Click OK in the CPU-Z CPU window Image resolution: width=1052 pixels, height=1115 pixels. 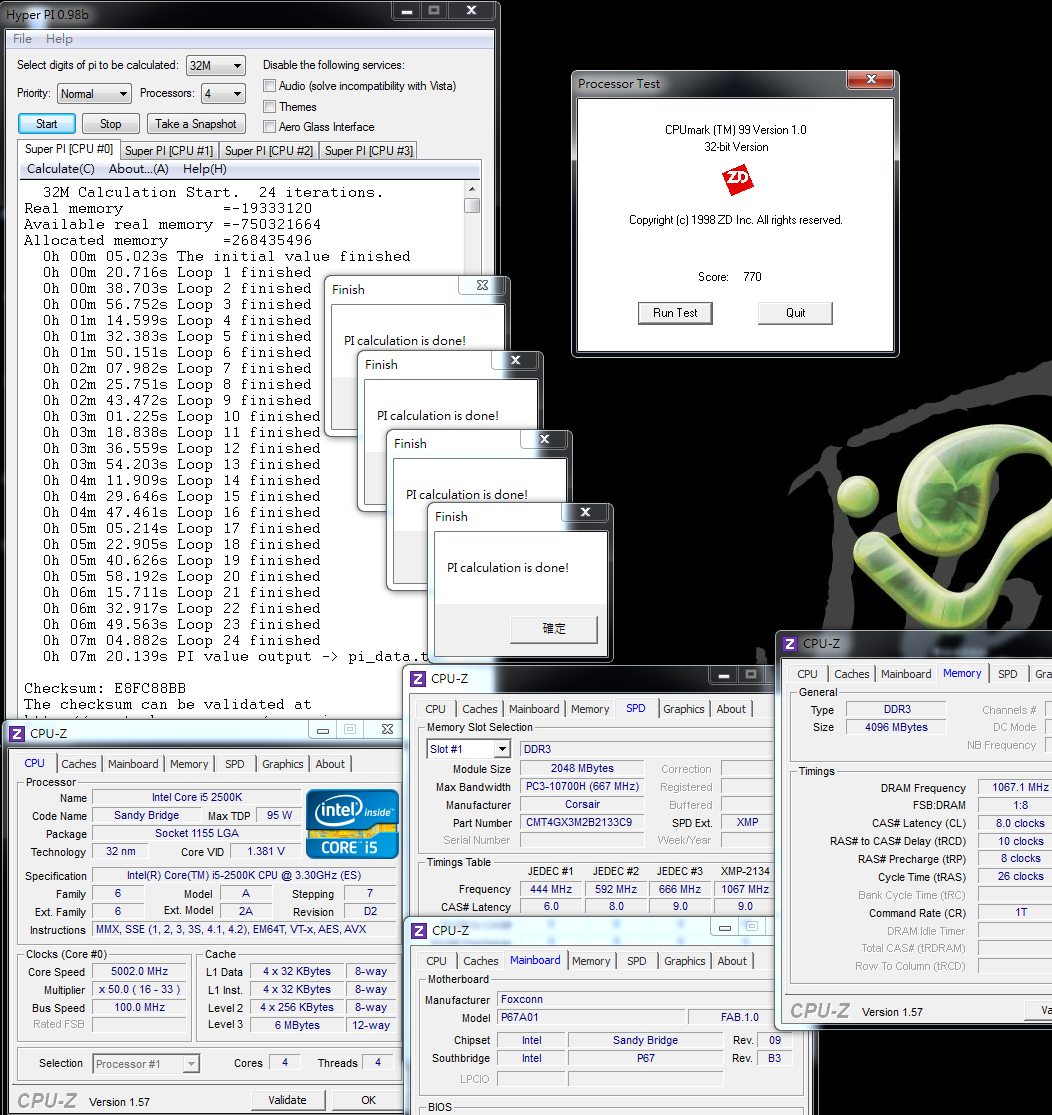pos(368,1100)
